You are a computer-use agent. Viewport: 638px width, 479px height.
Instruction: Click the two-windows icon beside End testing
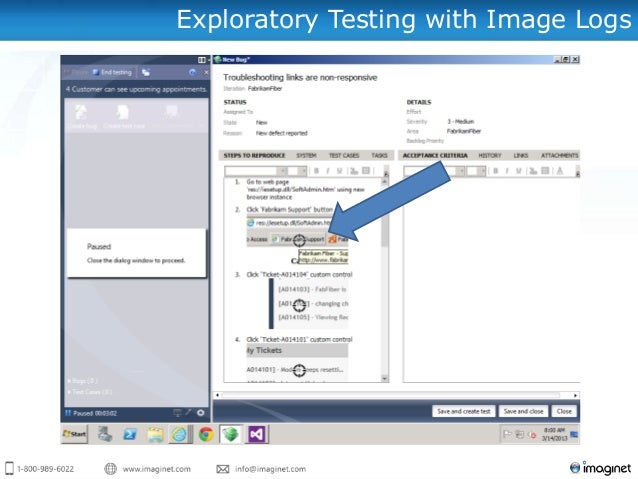pos(146,72)
